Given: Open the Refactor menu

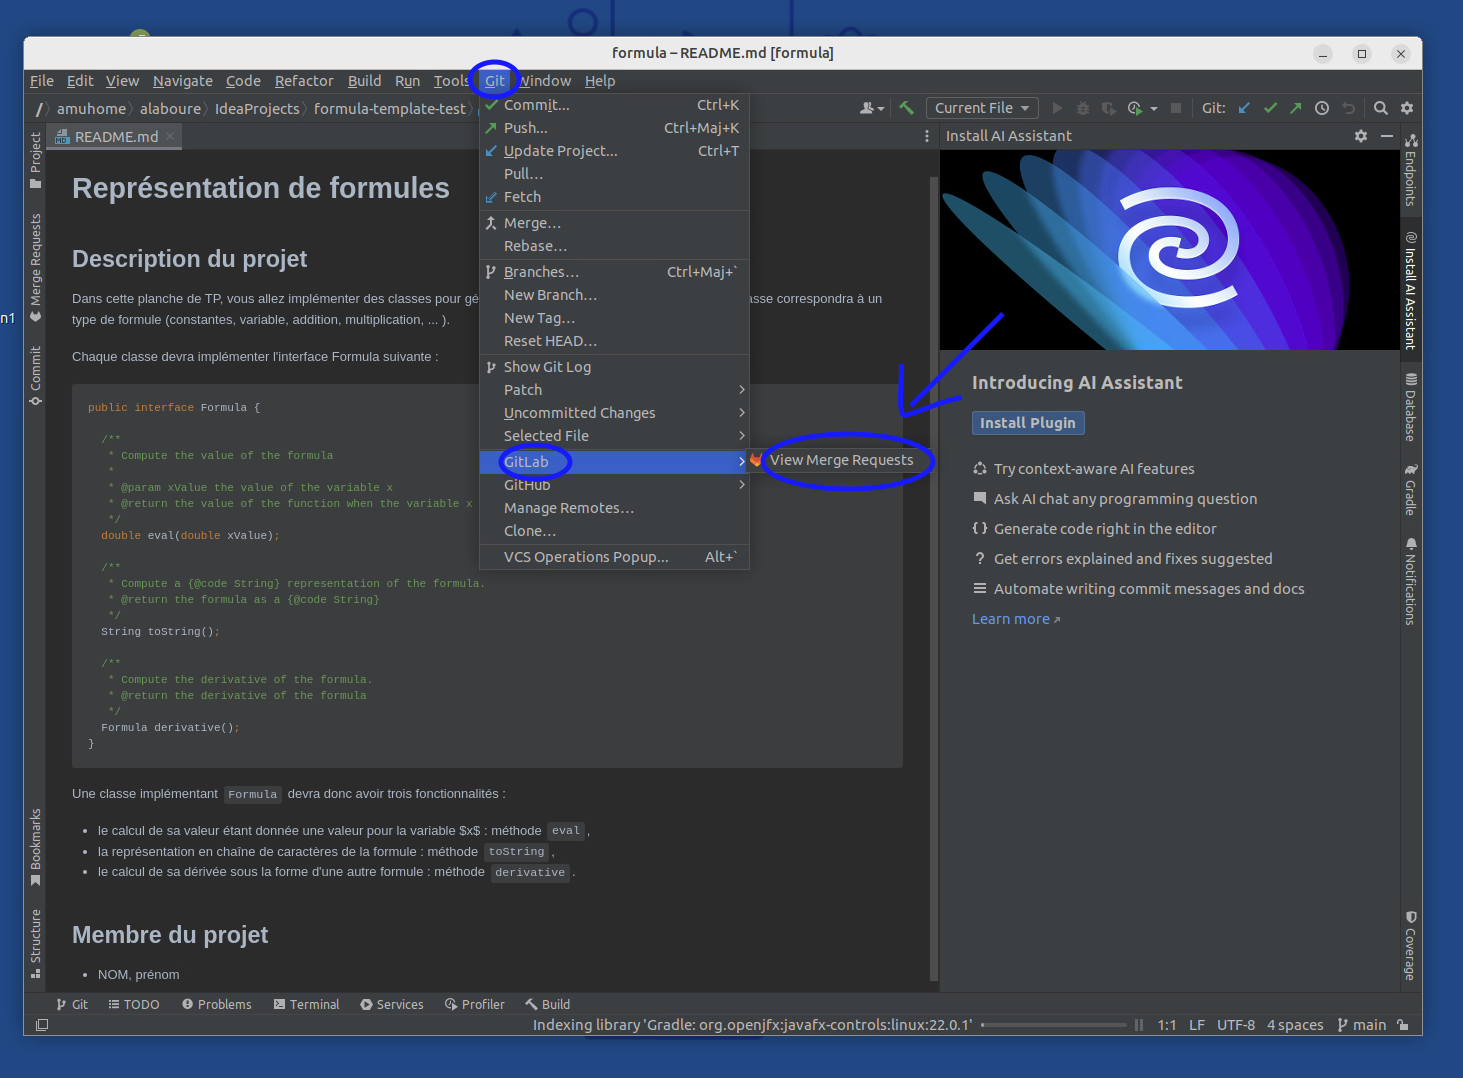Looking at the screenshot, I should (304, 81).
